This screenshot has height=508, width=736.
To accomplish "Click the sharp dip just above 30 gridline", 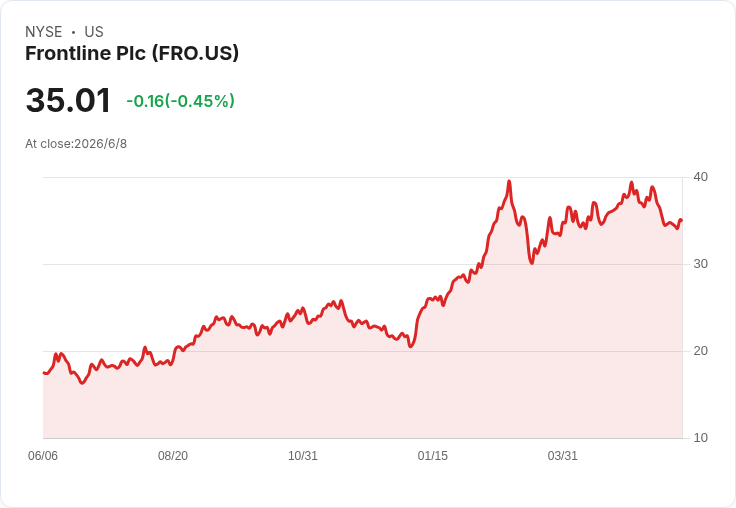I will point(531,262).
